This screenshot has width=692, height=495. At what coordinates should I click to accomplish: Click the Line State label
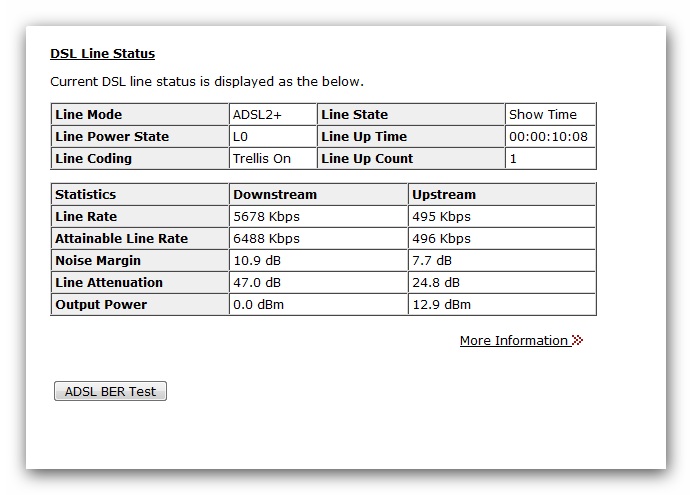[354, 115]
